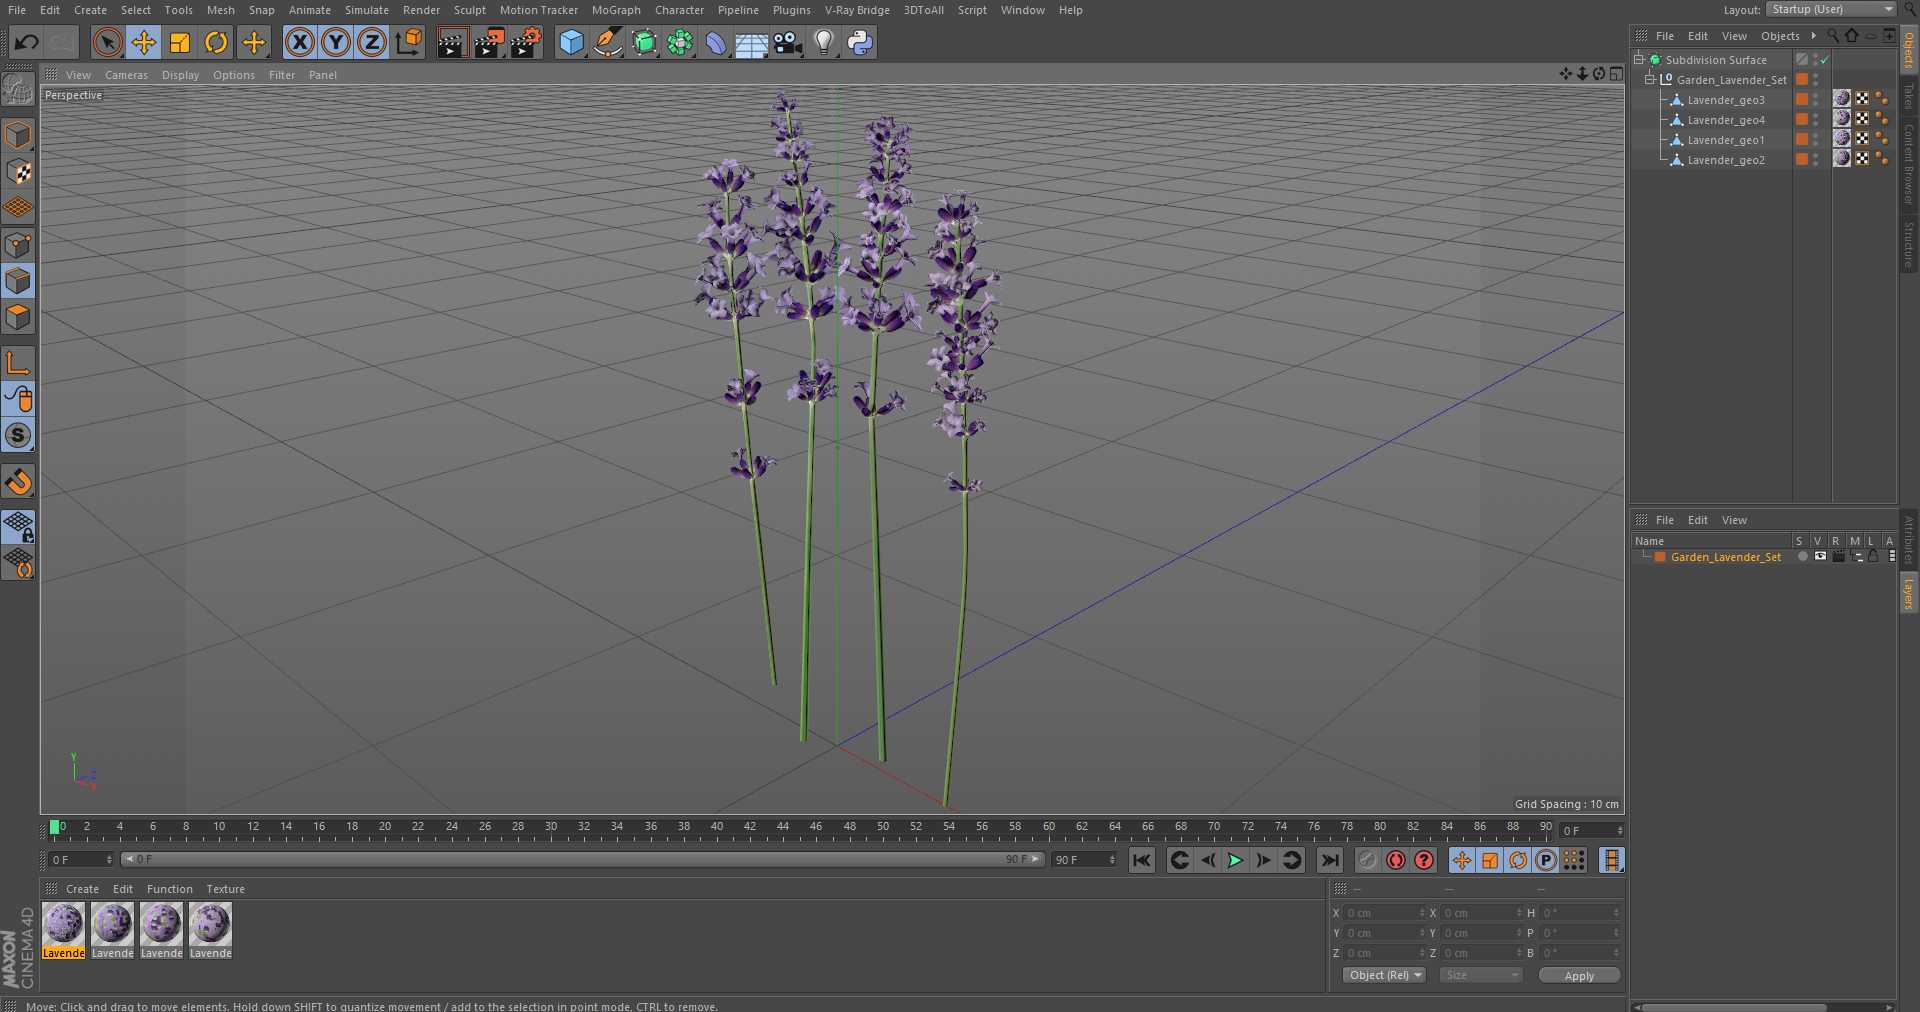1920x1012 pixels.
Task: Switch to Edges mode
Action: tap(18, 281)
